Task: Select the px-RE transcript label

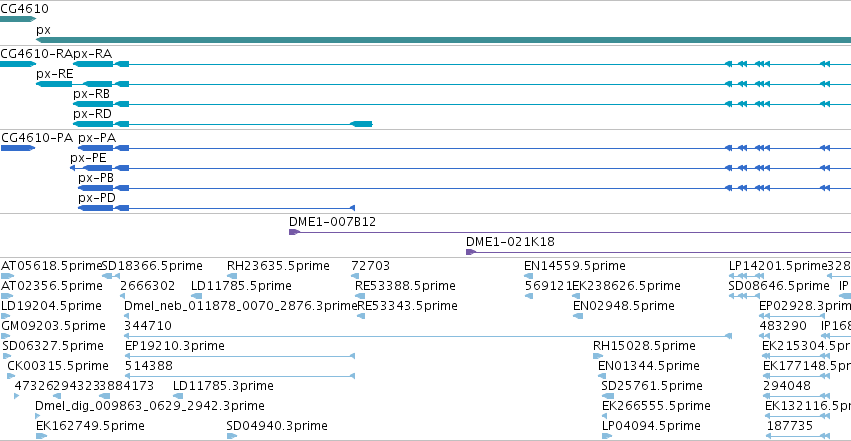Action: (54, 74)
